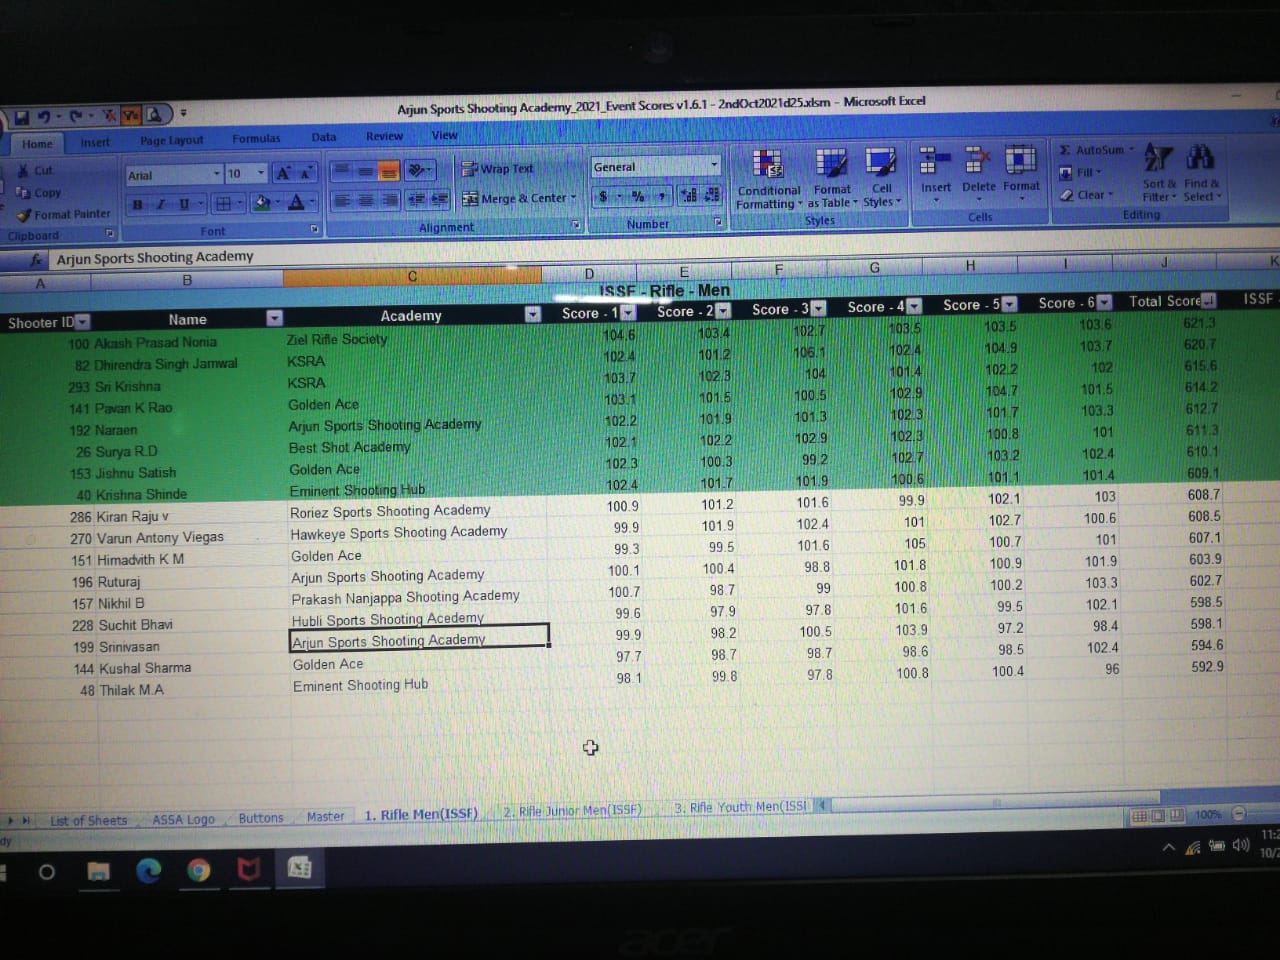Cut the selected cells
This screenshot has height=960, width=1280.
point(36,171)
